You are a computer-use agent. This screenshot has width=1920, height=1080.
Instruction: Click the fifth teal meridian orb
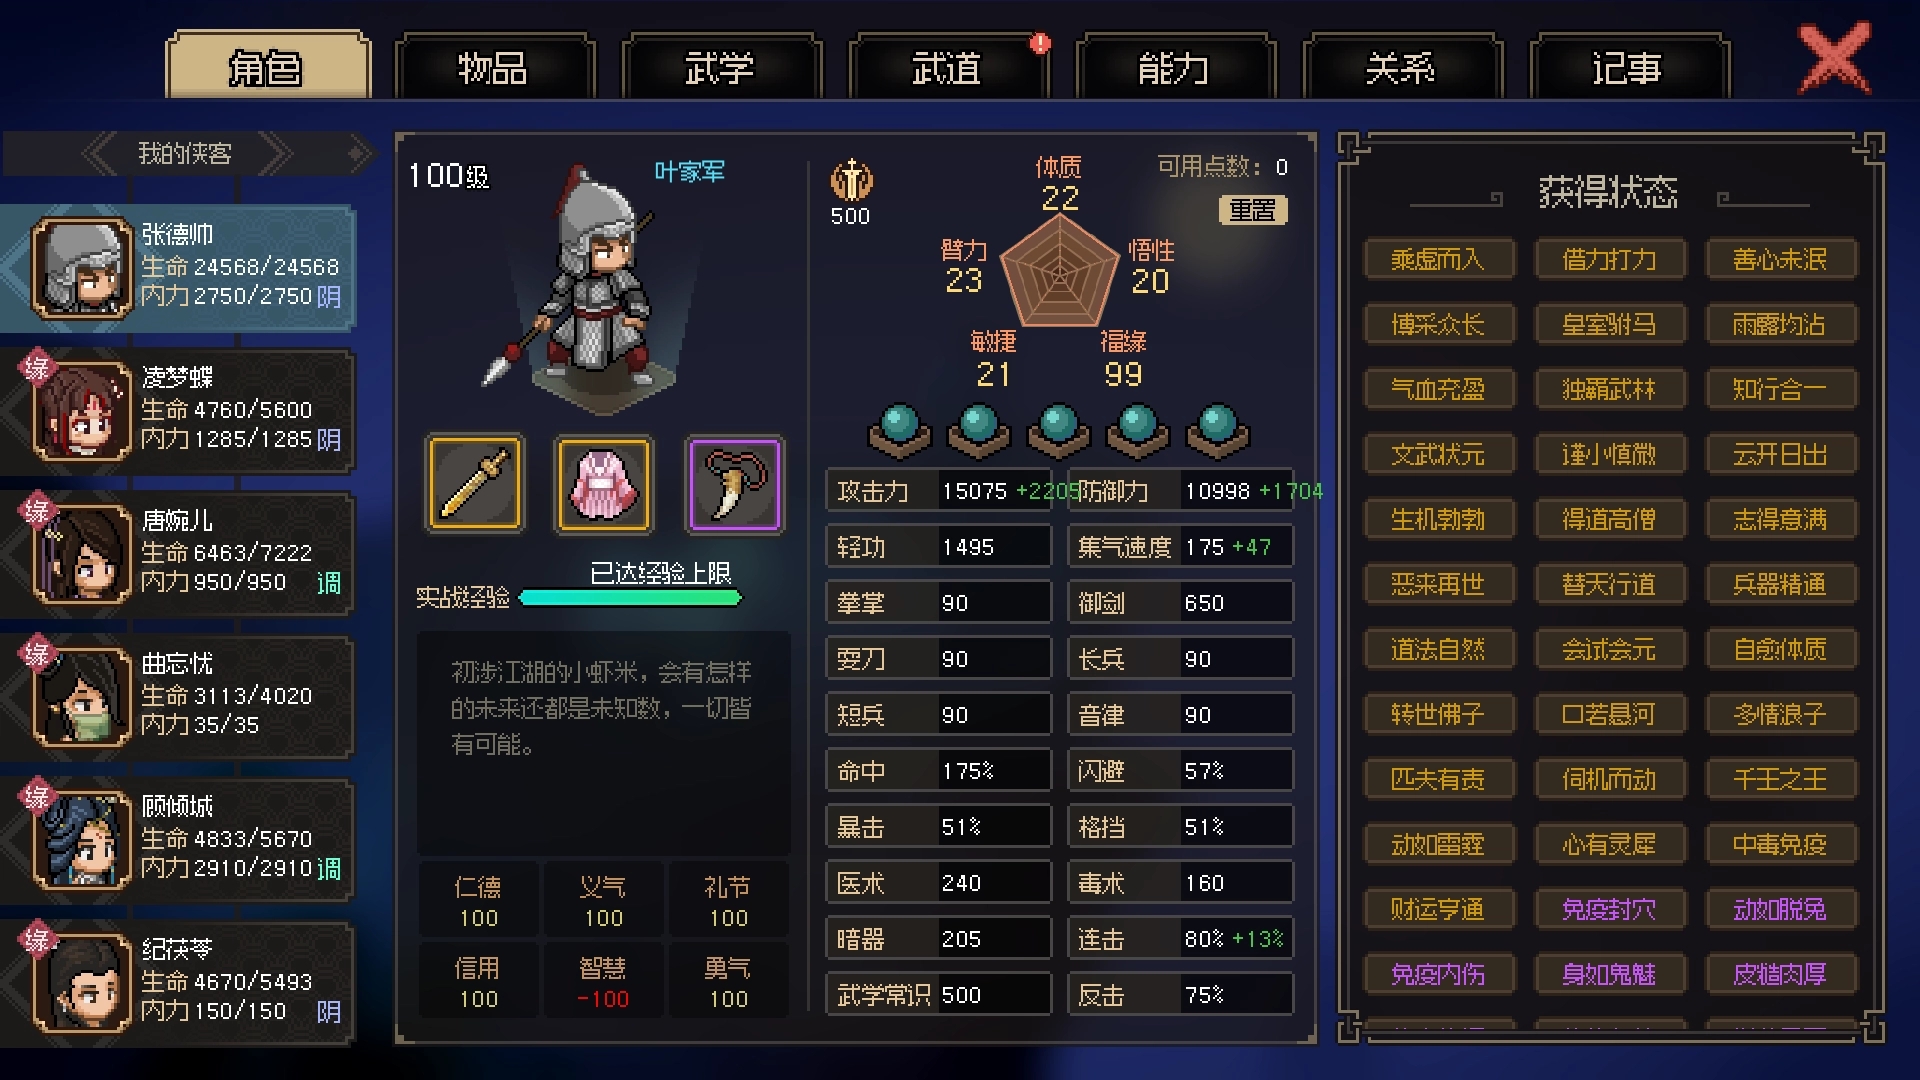coord(1217,430)
